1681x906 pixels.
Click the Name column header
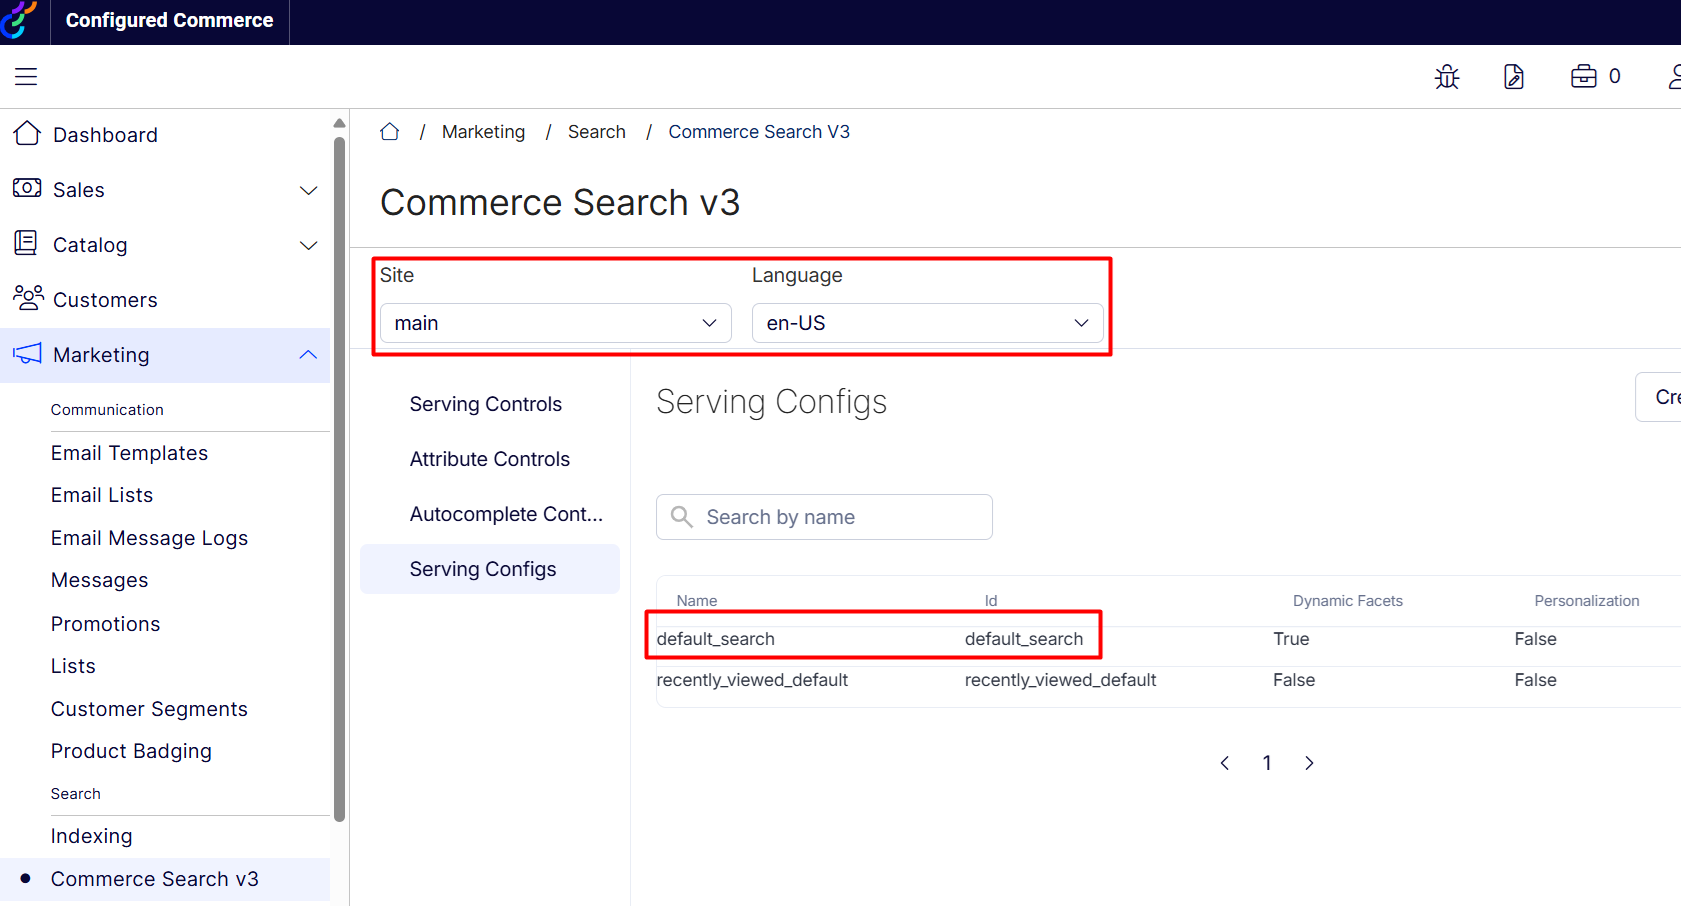point(697,601)
